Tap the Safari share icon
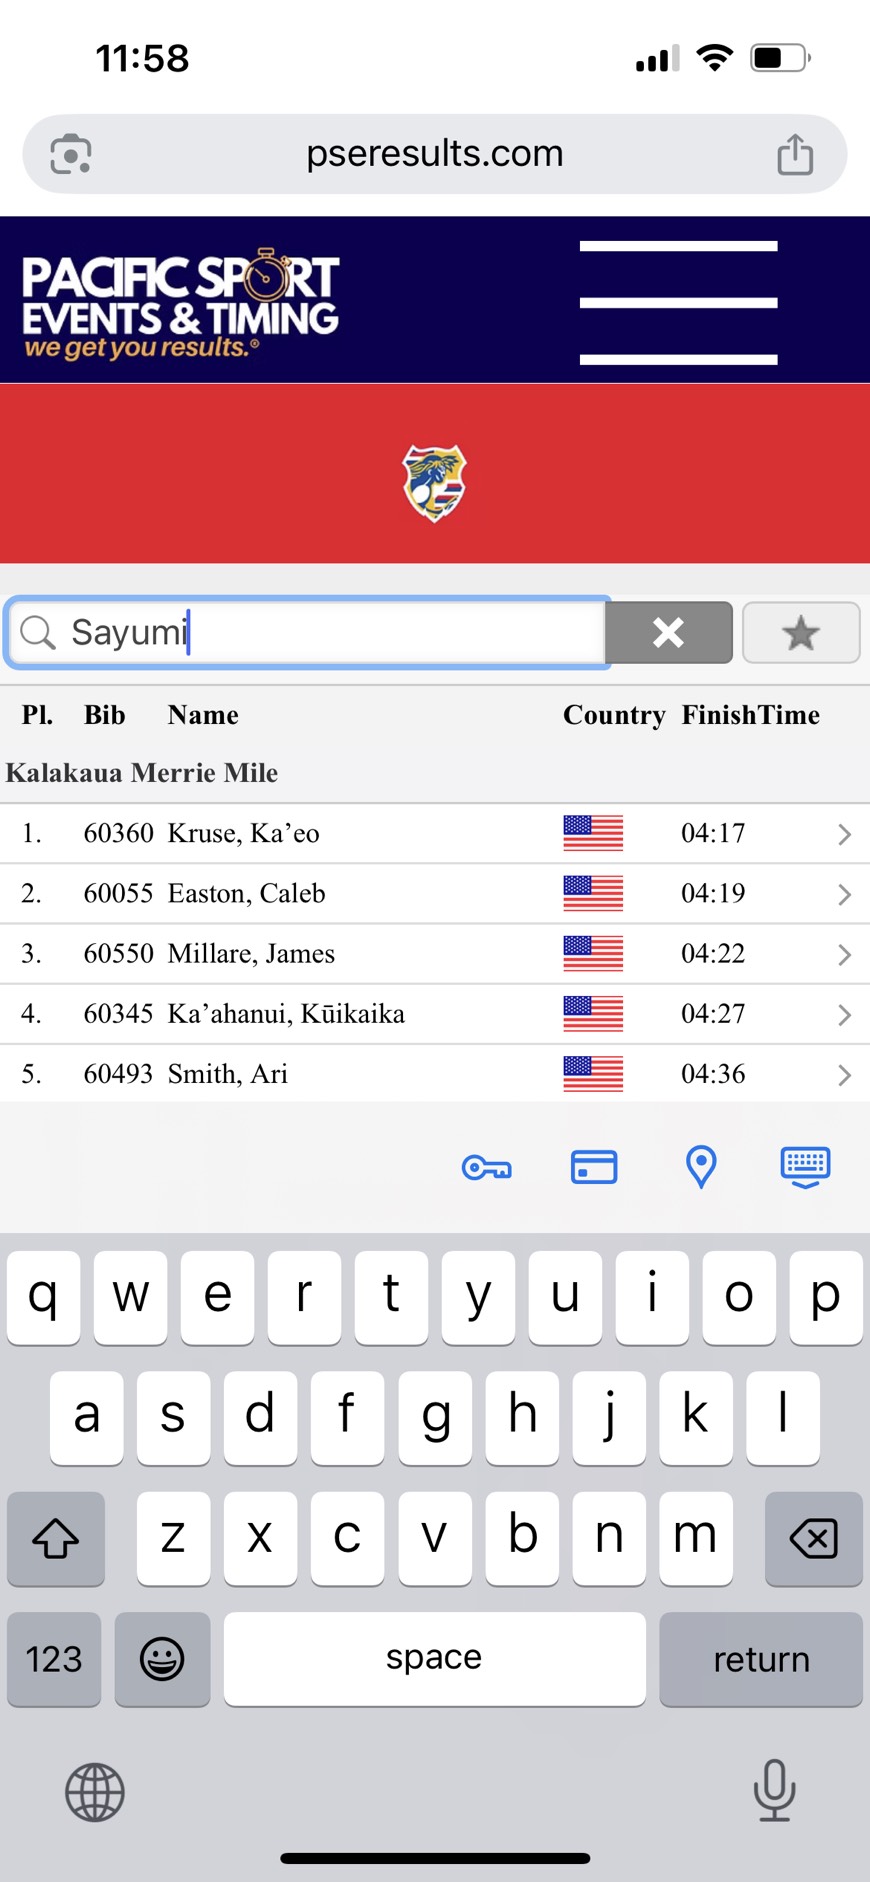 click(x=795, y=155)
